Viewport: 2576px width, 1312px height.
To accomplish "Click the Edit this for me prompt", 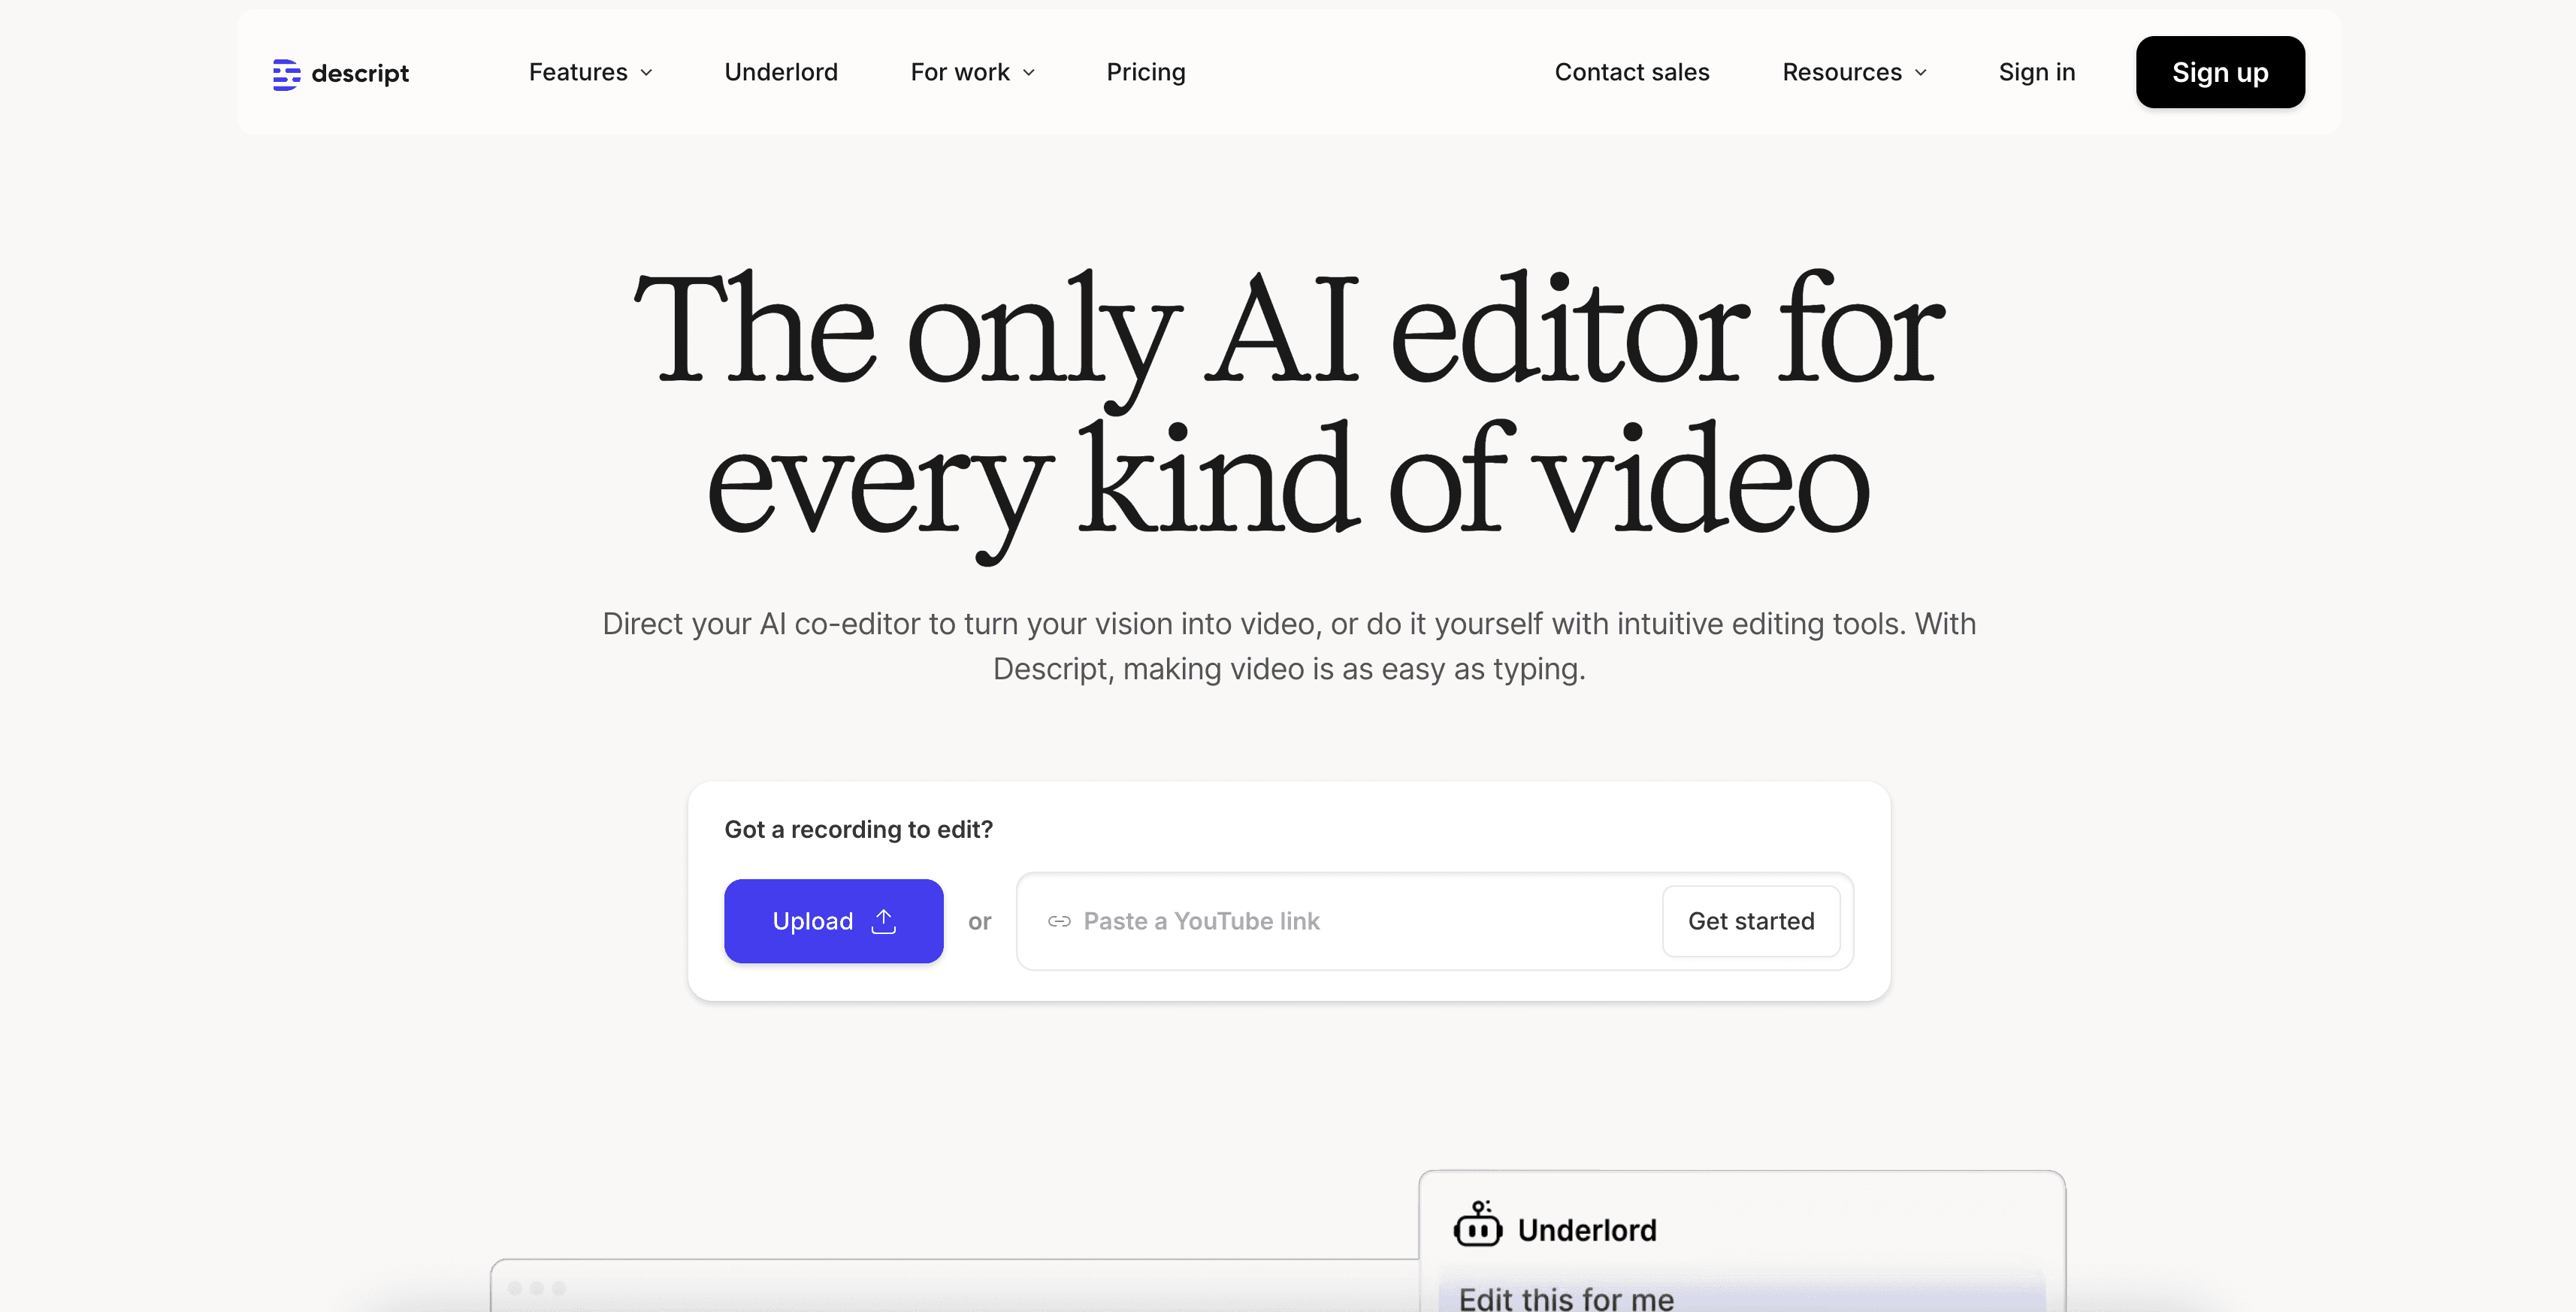I will point(1566,1298).
